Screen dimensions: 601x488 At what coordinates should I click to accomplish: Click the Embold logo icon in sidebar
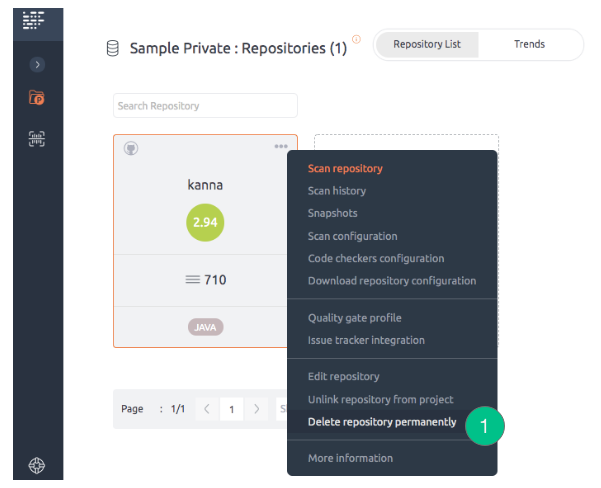pyautogui.click(x=33, y=20)
